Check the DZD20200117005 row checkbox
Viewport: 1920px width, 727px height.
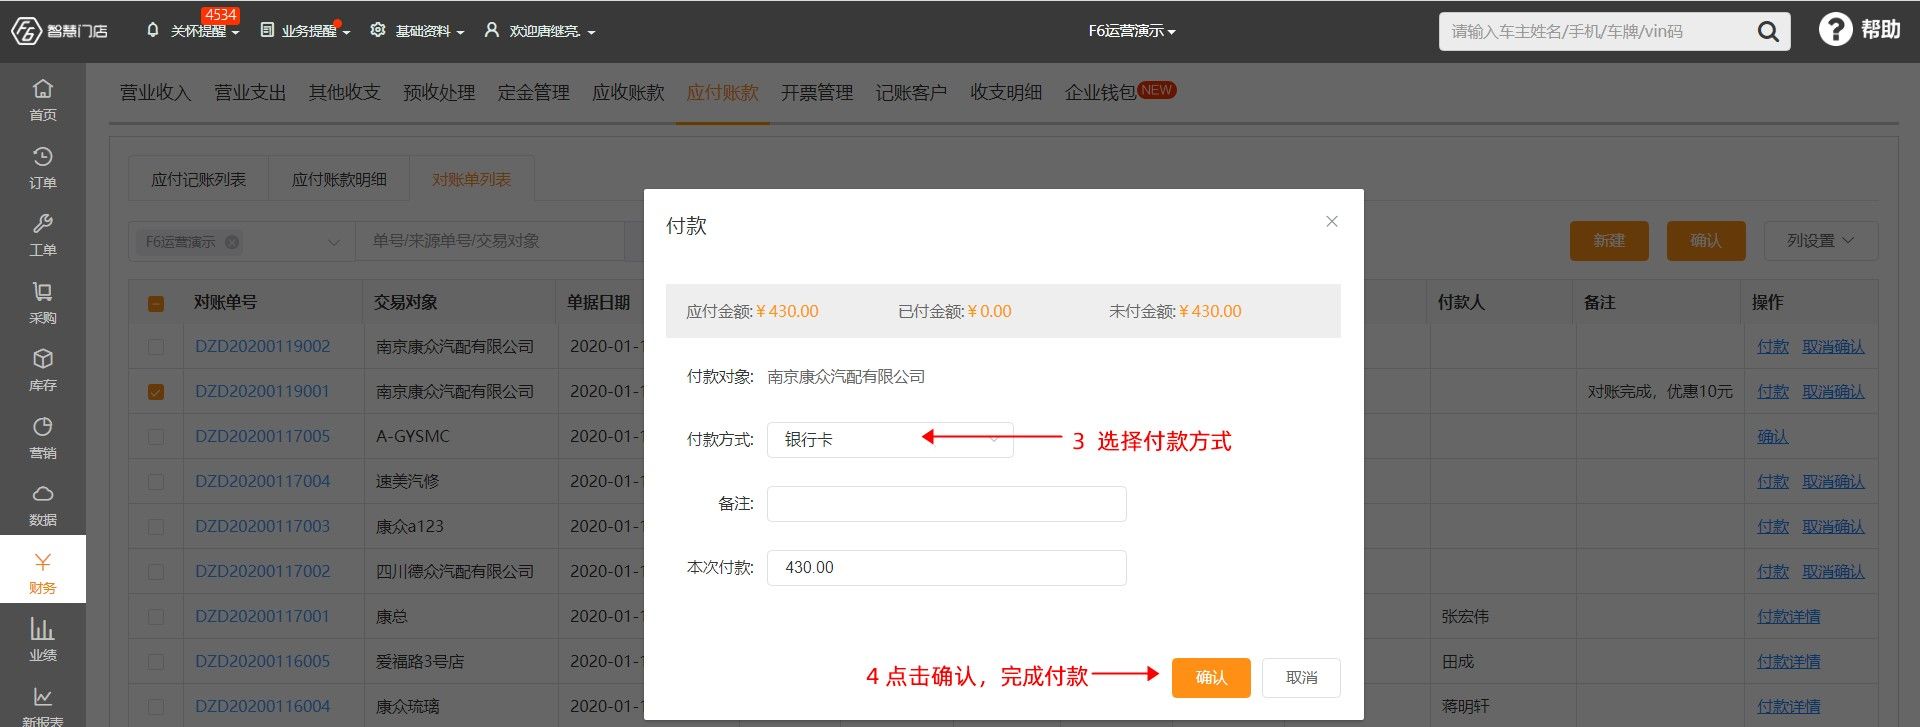[156, 437]
